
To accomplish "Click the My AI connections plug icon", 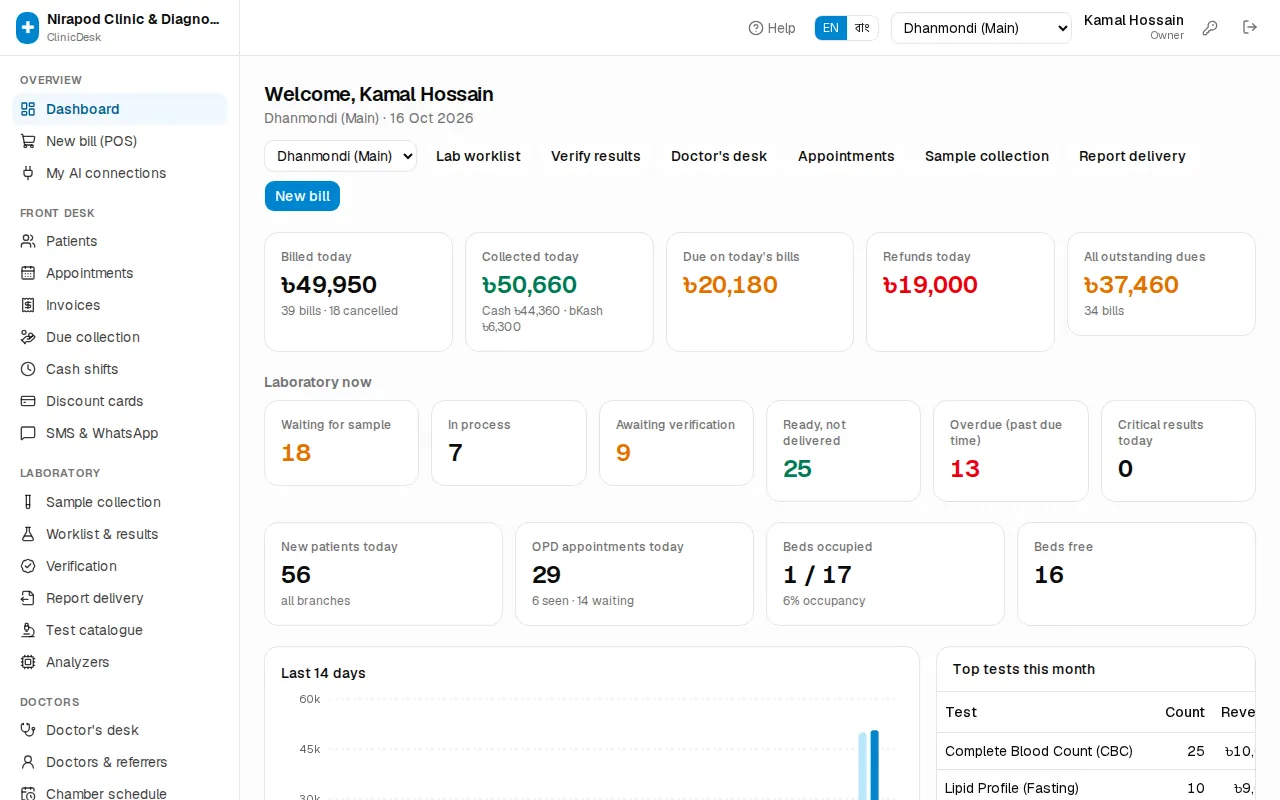I will (x=28, y=173).
